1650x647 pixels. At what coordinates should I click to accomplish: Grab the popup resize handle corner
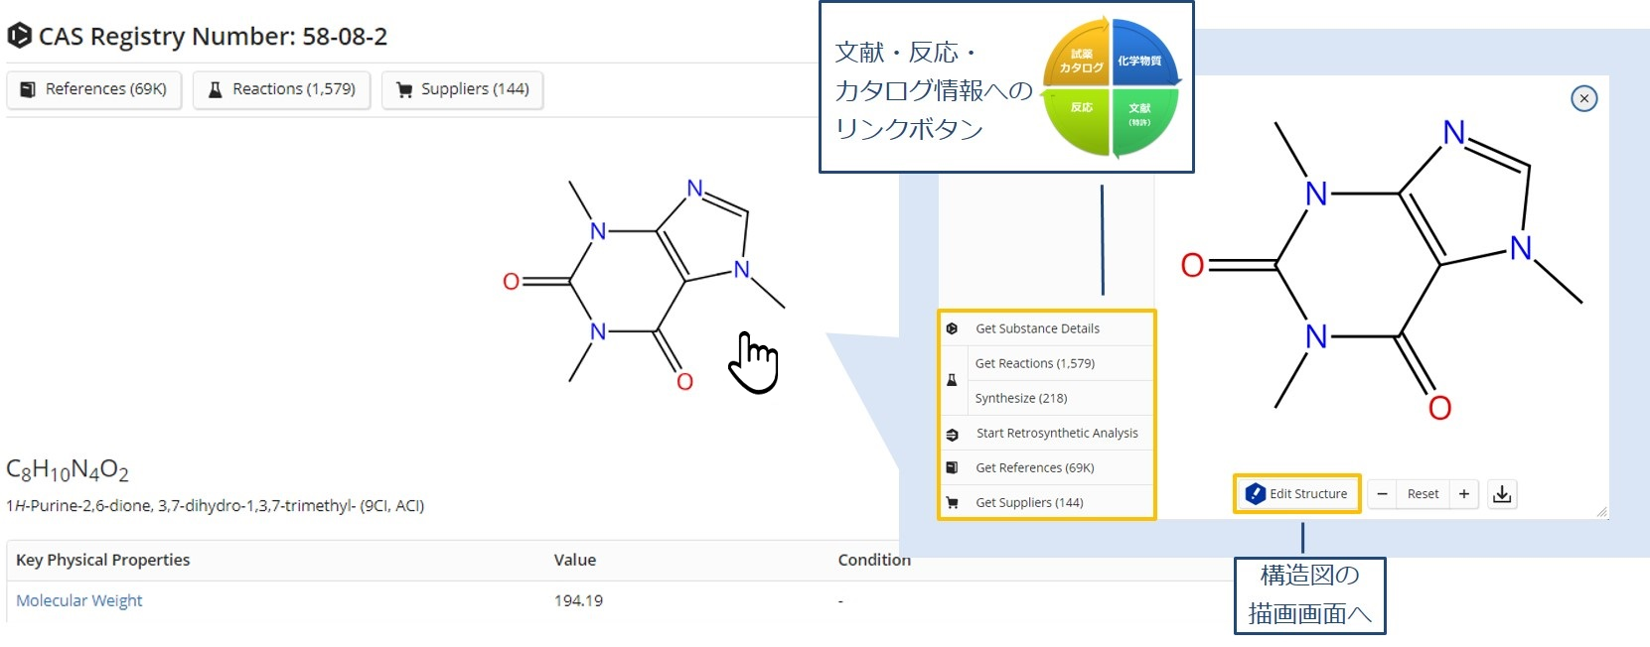(1601, 512)
